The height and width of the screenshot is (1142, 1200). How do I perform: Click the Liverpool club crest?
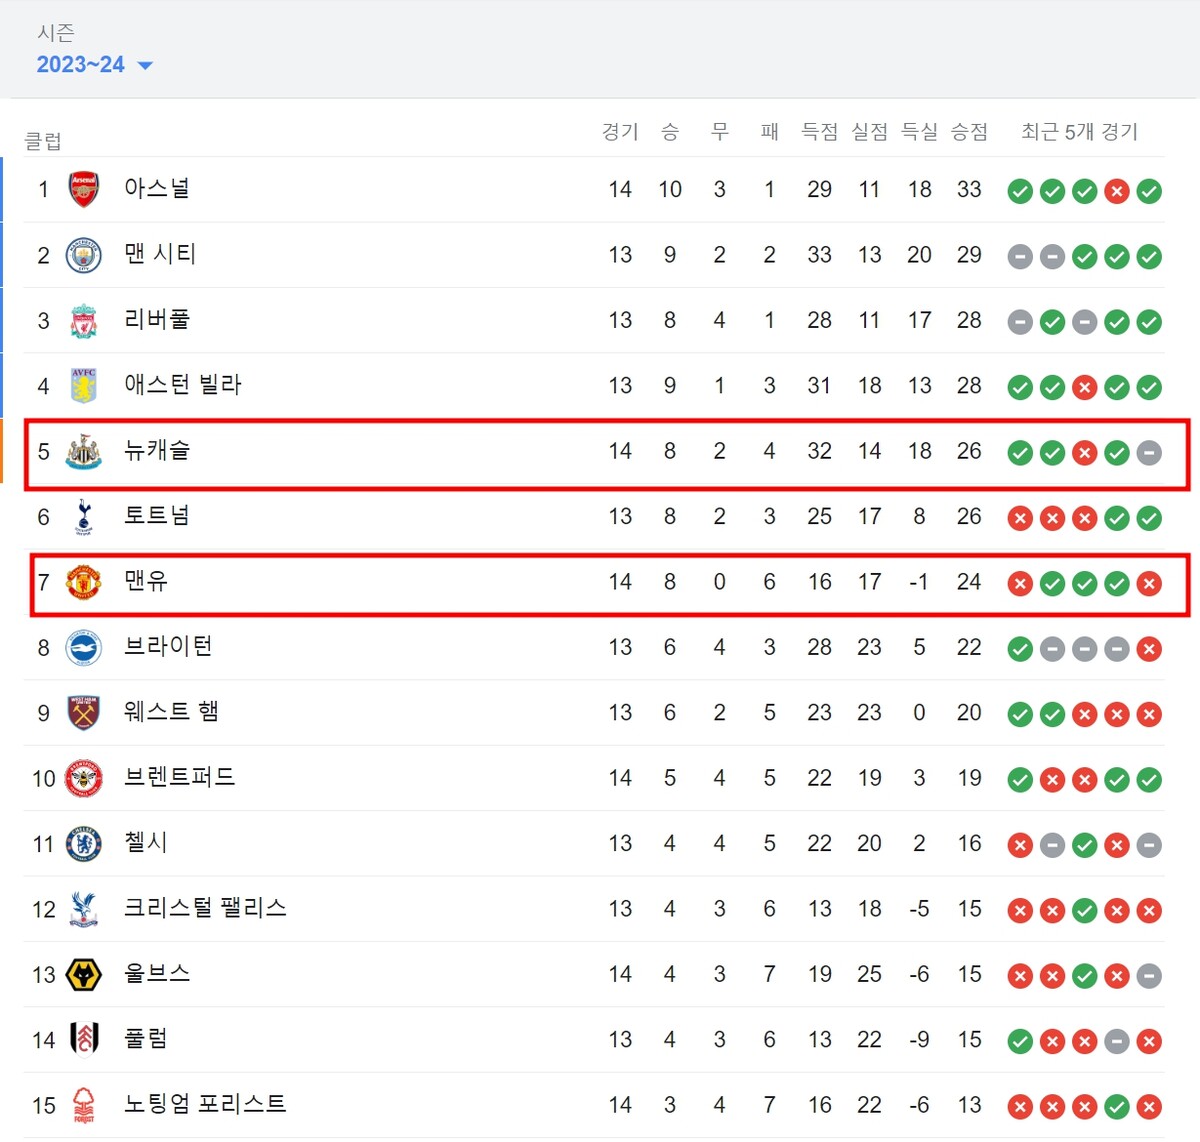pyautogui.click(x=84, y=321)
